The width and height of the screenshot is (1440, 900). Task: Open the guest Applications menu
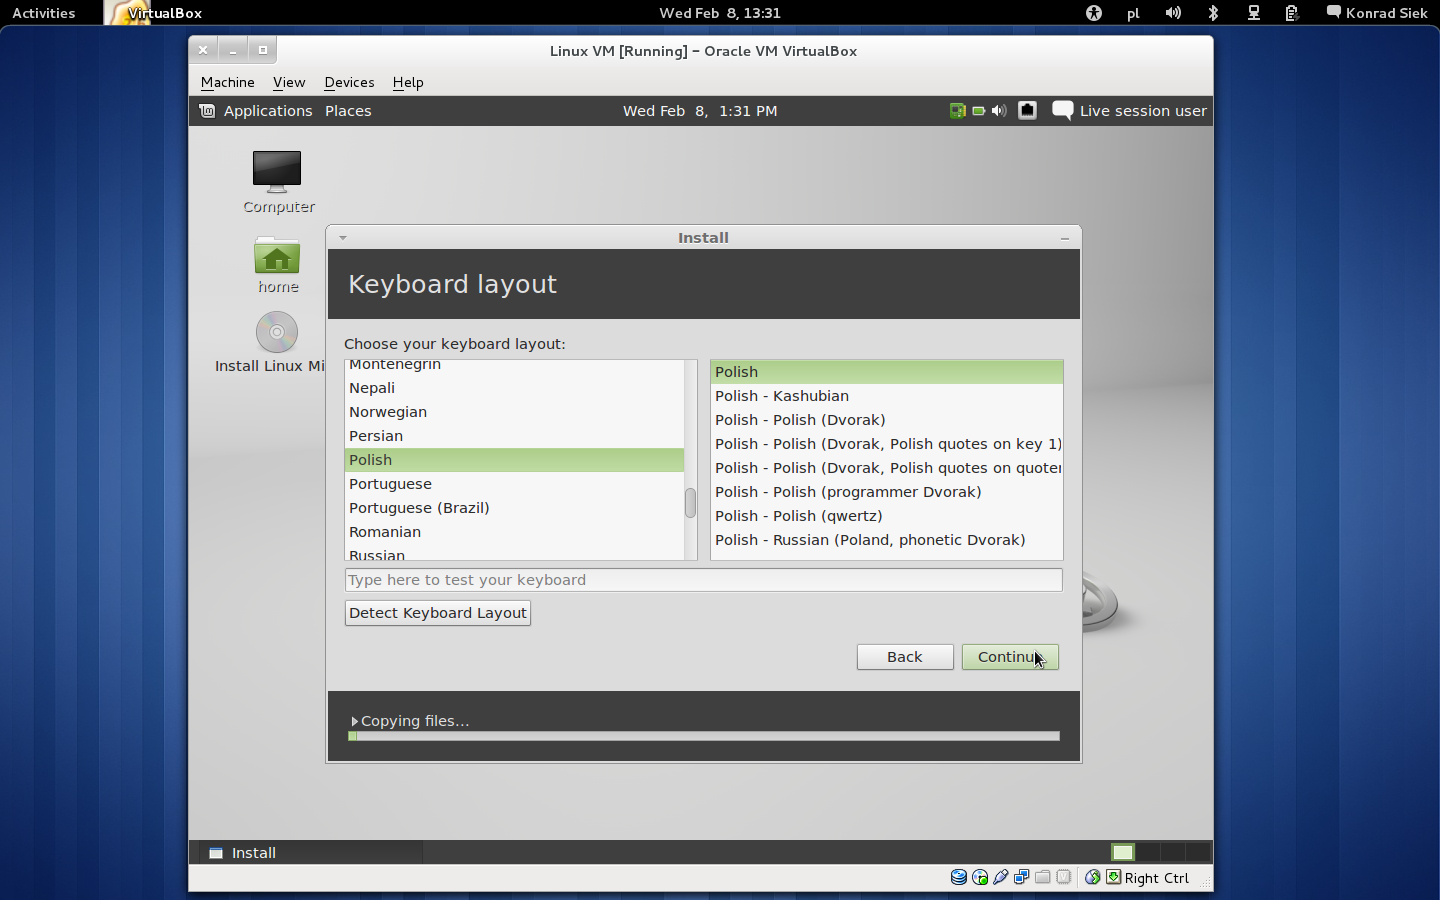point(268,111)
